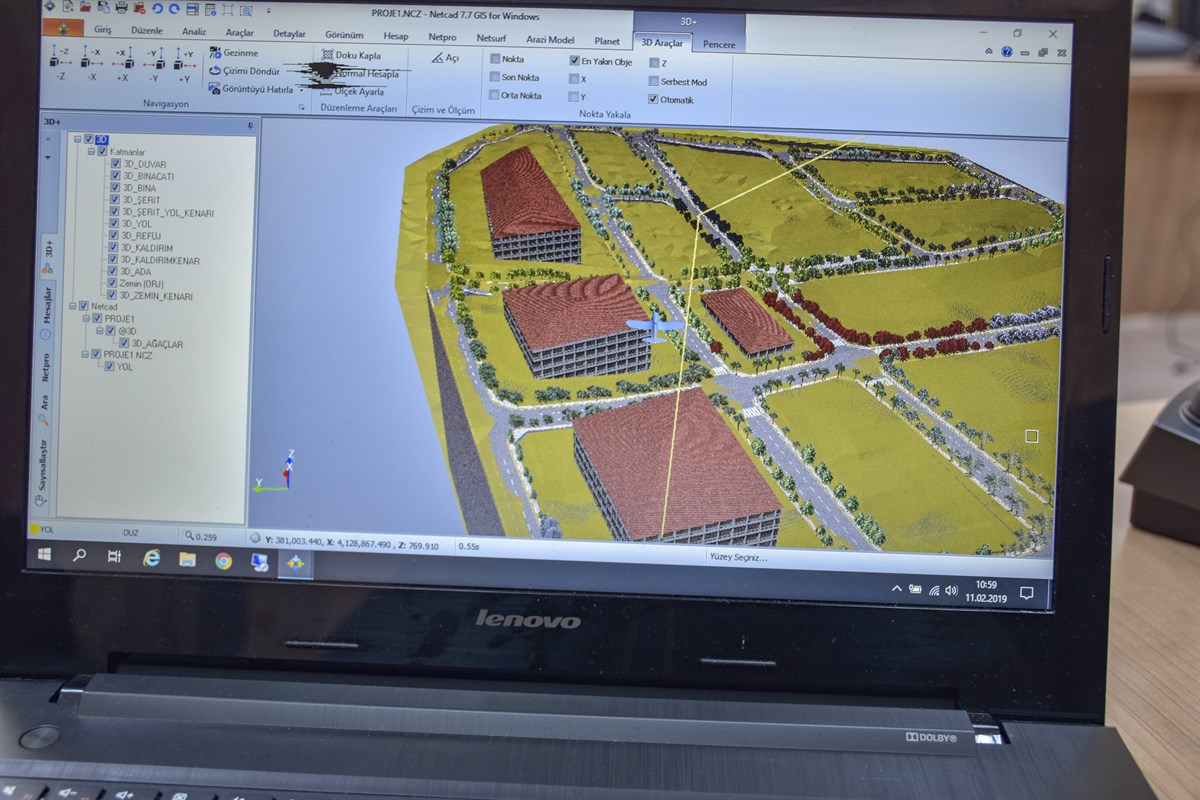Viewport: 1200px width, 800px height.
Task: Click Görüntüyü Hatırla view recall tool
Action: (x=250, y=88)
